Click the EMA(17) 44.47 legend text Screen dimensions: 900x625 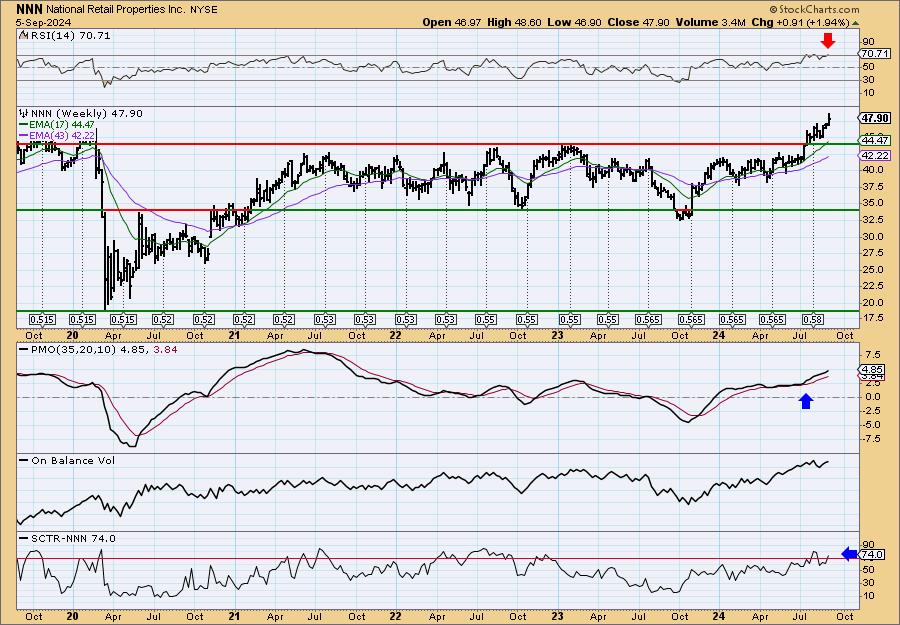62,125
